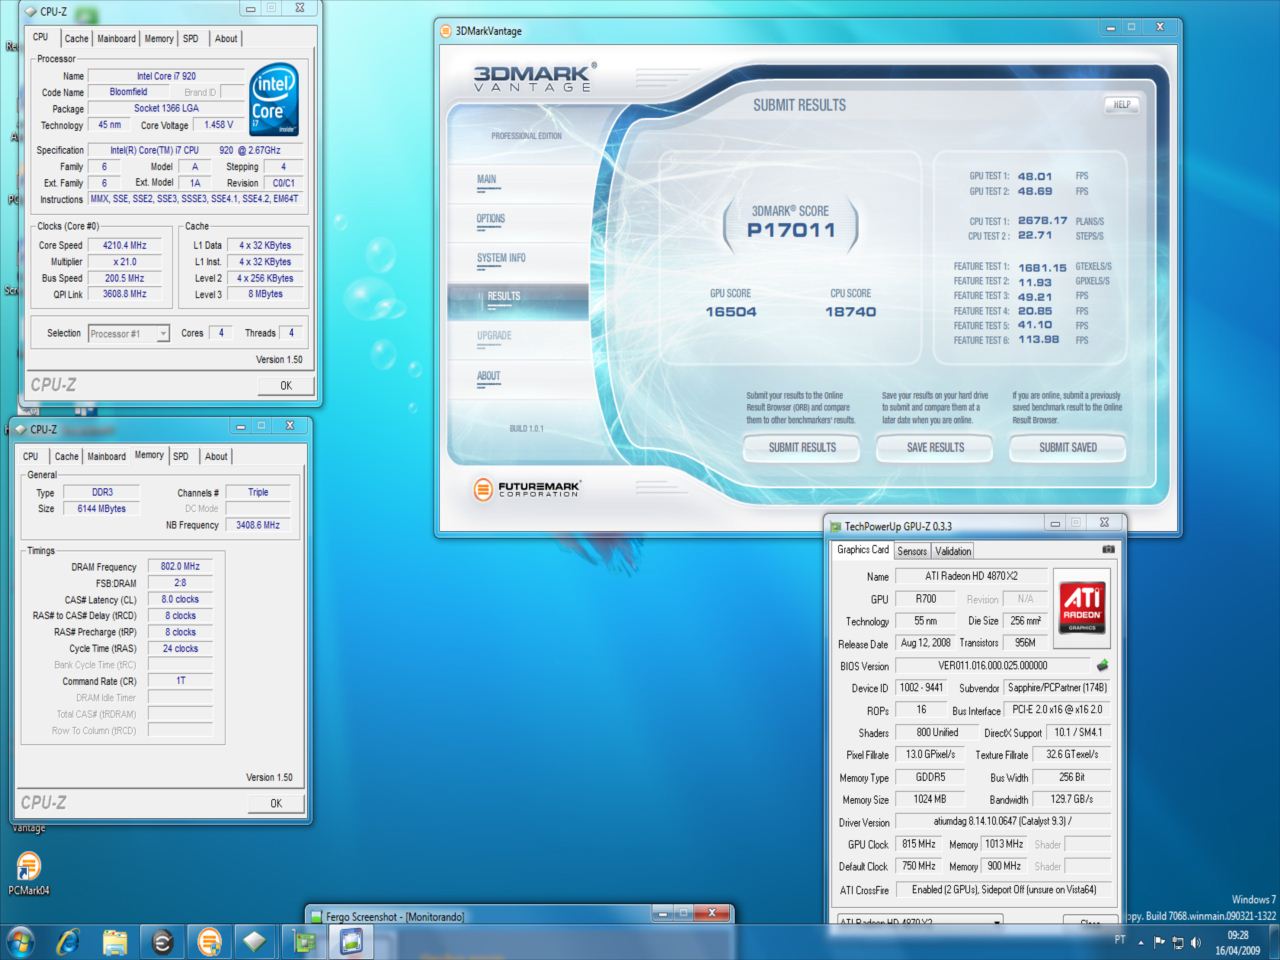Click the Driver Version field in GPU-Z
Viewport: 1280px width, 960px height.
click(x=1003, y=822)
